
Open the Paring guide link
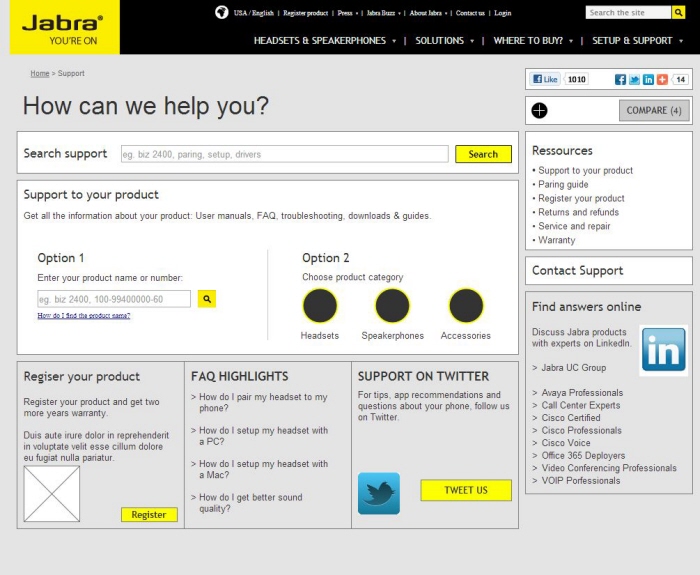[x=563, y=184]
